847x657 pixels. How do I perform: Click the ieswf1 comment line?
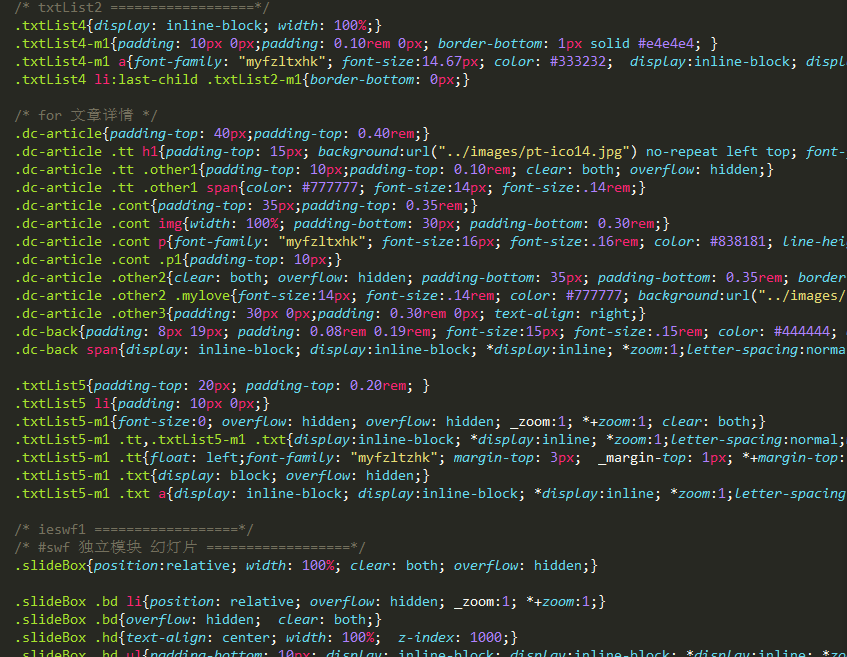(x=133, y=529)
